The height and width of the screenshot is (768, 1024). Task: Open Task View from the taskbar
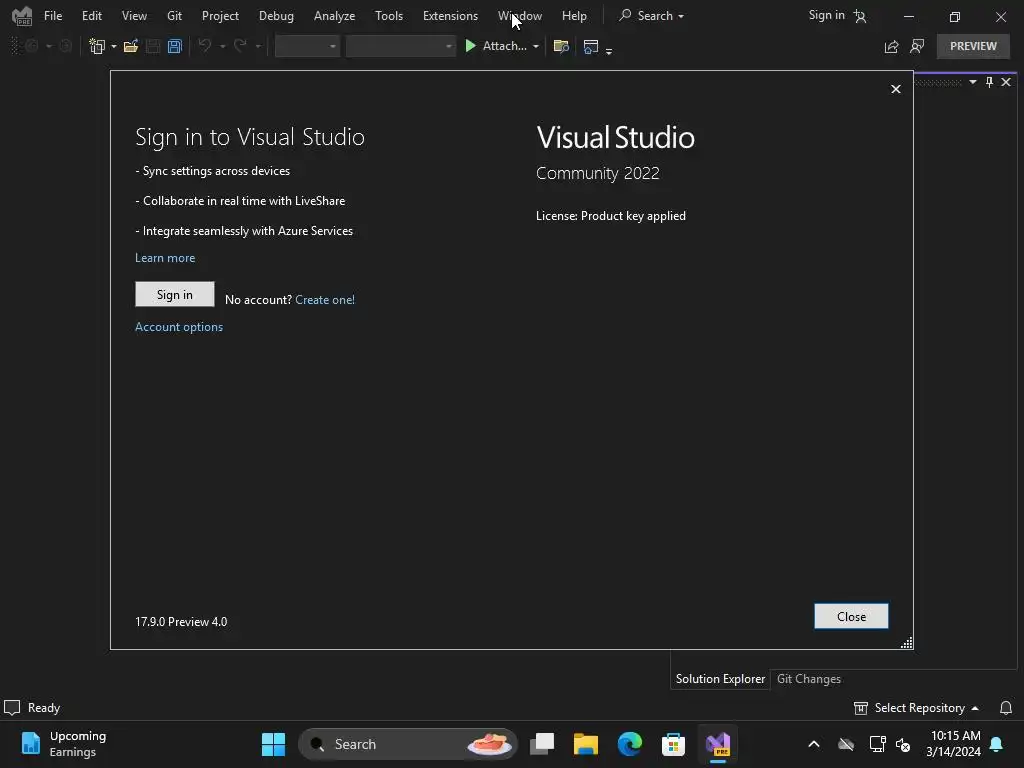[542, 744]
